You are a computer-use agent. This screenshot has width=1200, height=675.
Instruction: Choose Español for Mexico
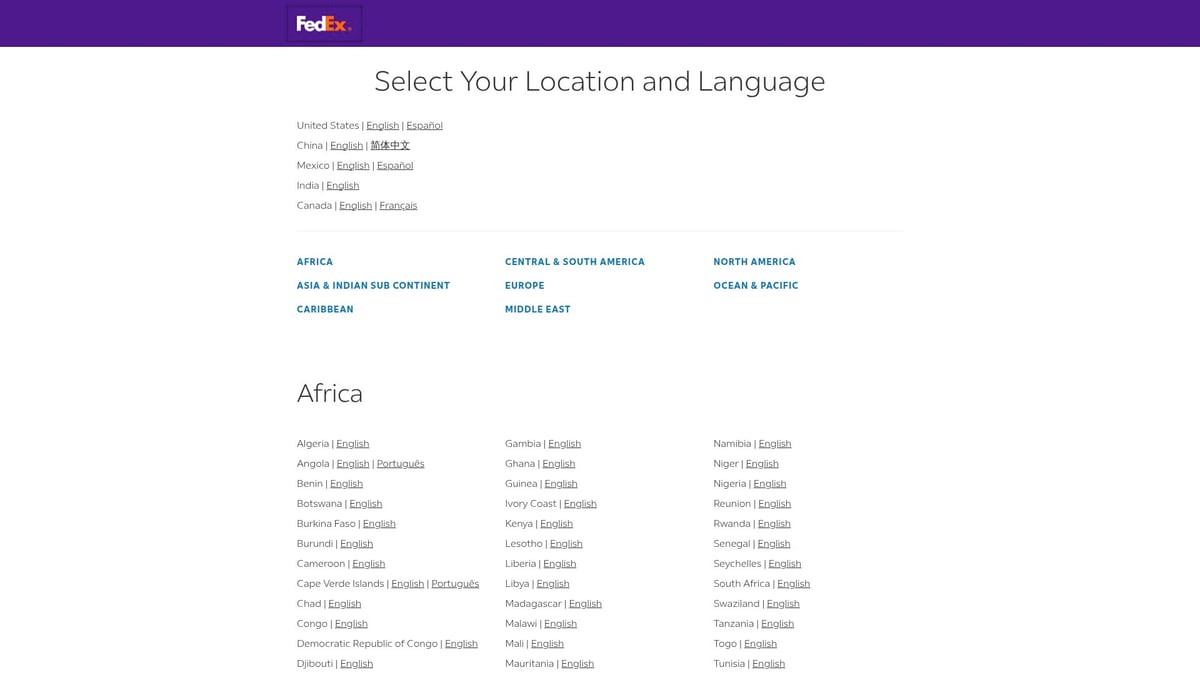tap(394, 165)
